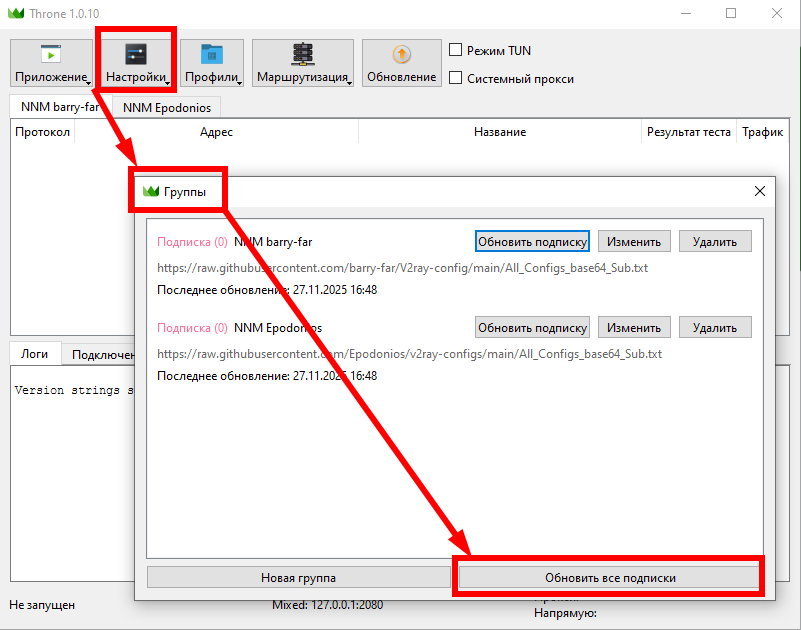Click the Напрямую: status label
Screen dimensions: 801x630
click(x=565, y=613)
